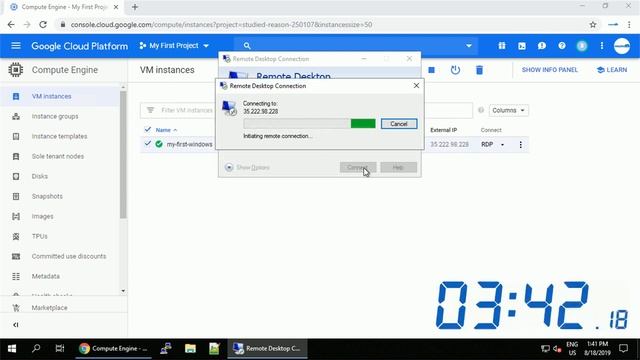Activate Cloud Shell icon in top bar
640x360 pixels.
[522, 46]
